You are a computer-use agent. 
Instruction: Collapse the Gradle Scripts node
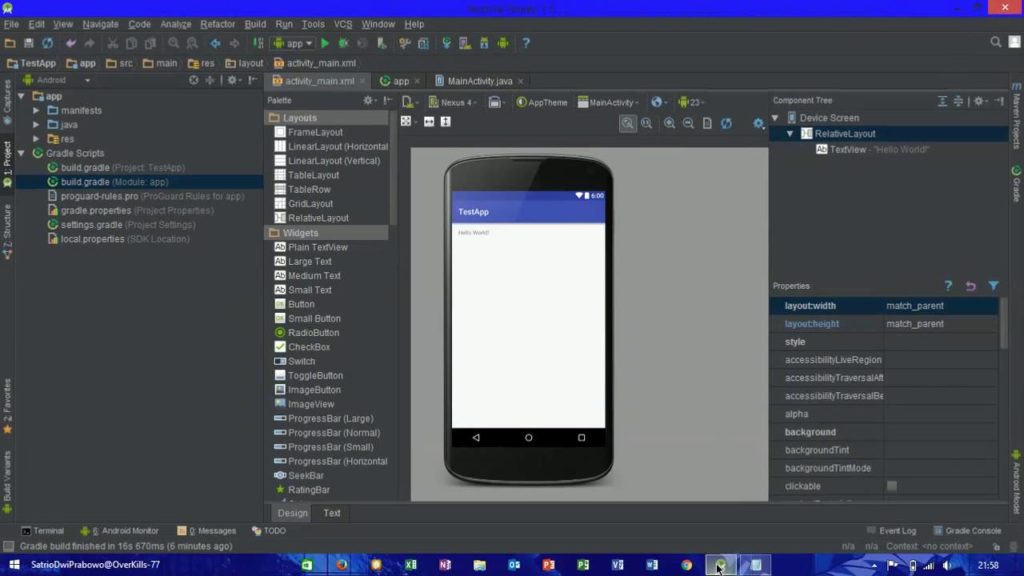click(x=22, y=153)
